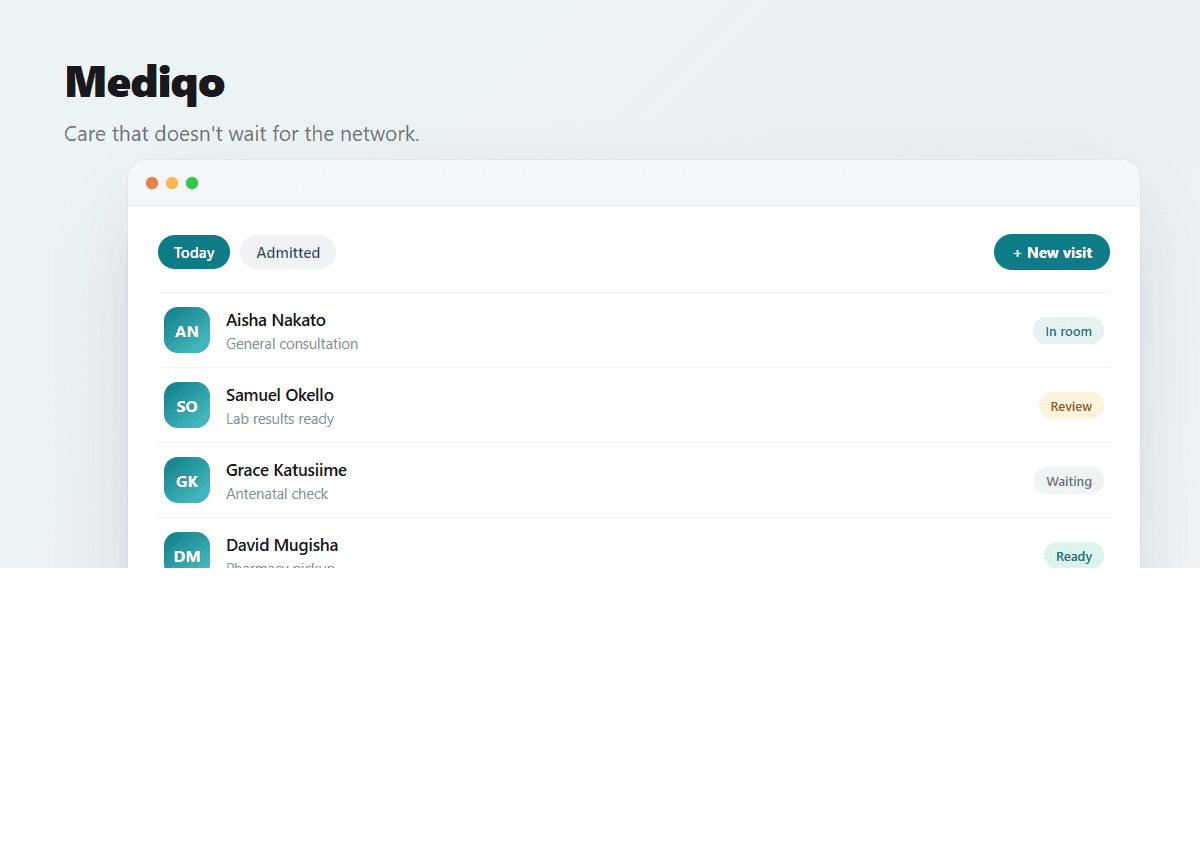Click the yellow minimize window dot

coord(172,183)
